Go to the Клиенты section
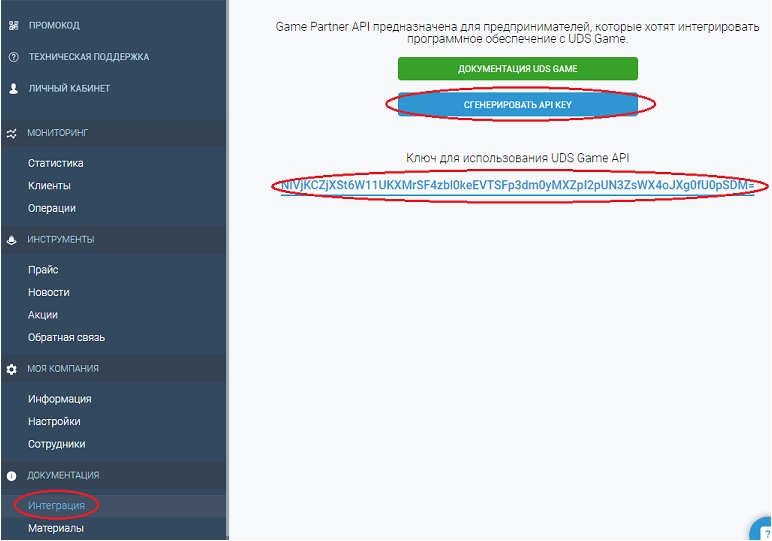Screen dimensions: 772x541 tap(49, 186)
